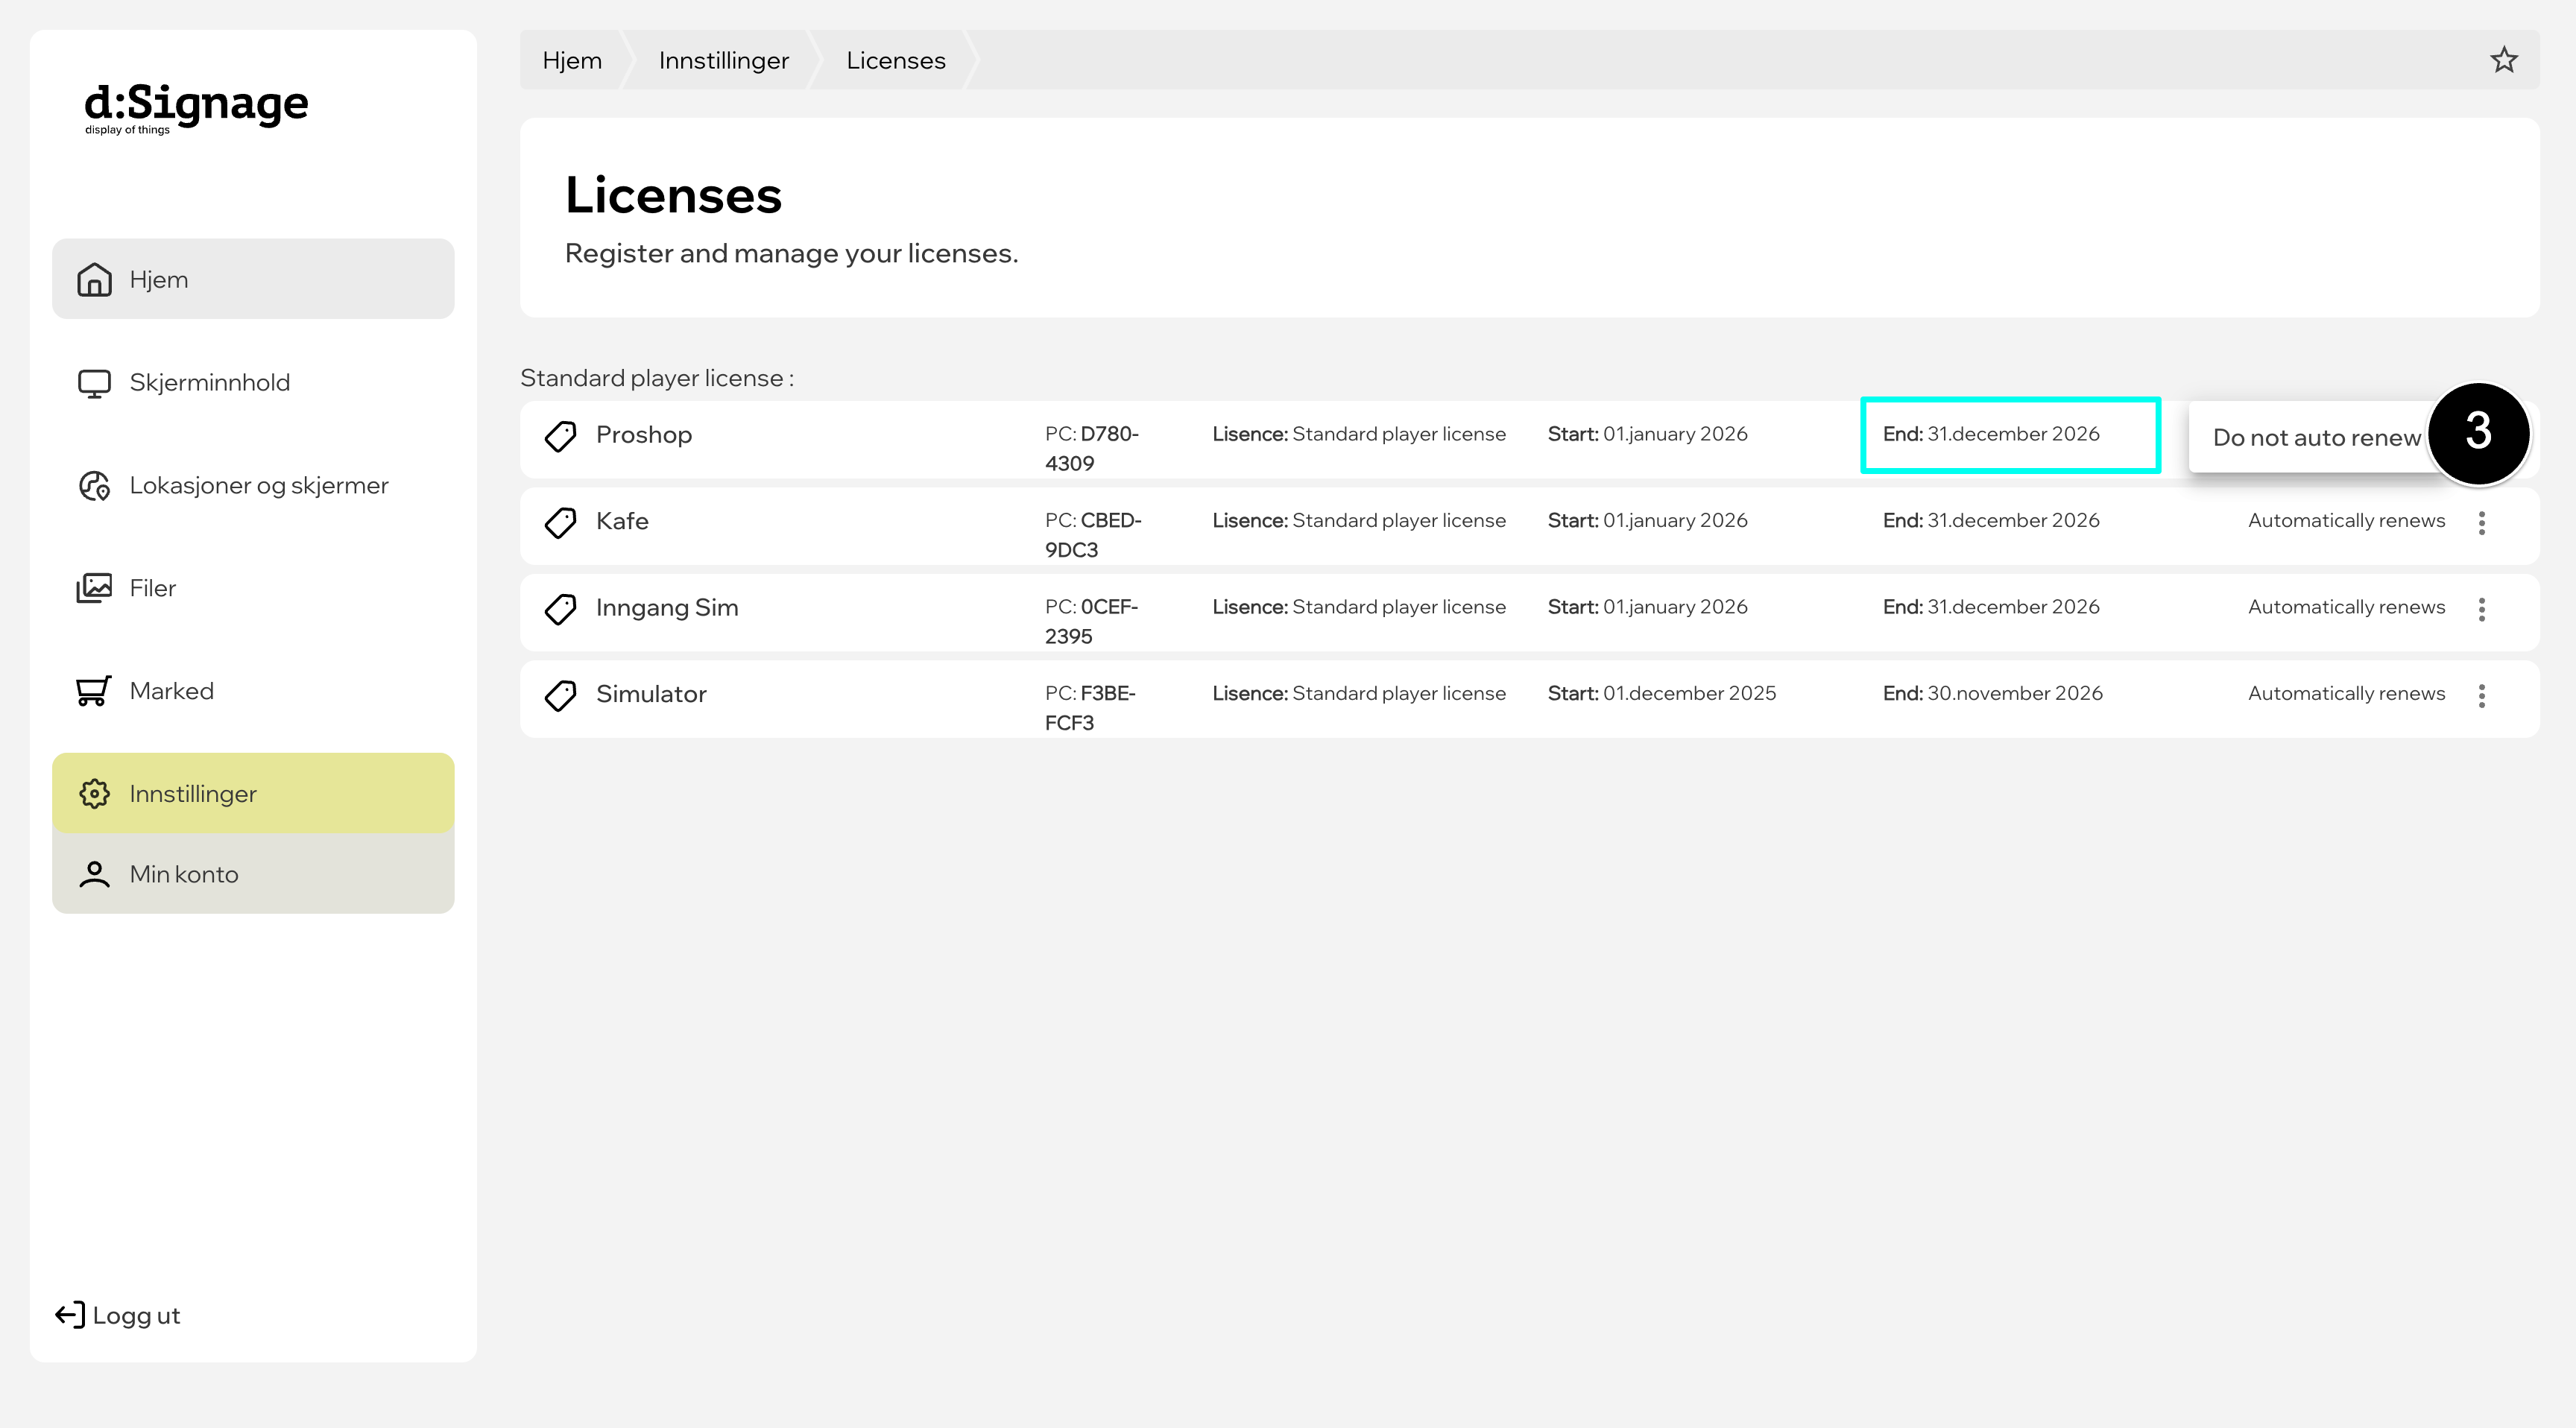2576x1428 pixels.
Task: Click the Lokasjoner og skjermer globe icon
Action: click(94, 486)
